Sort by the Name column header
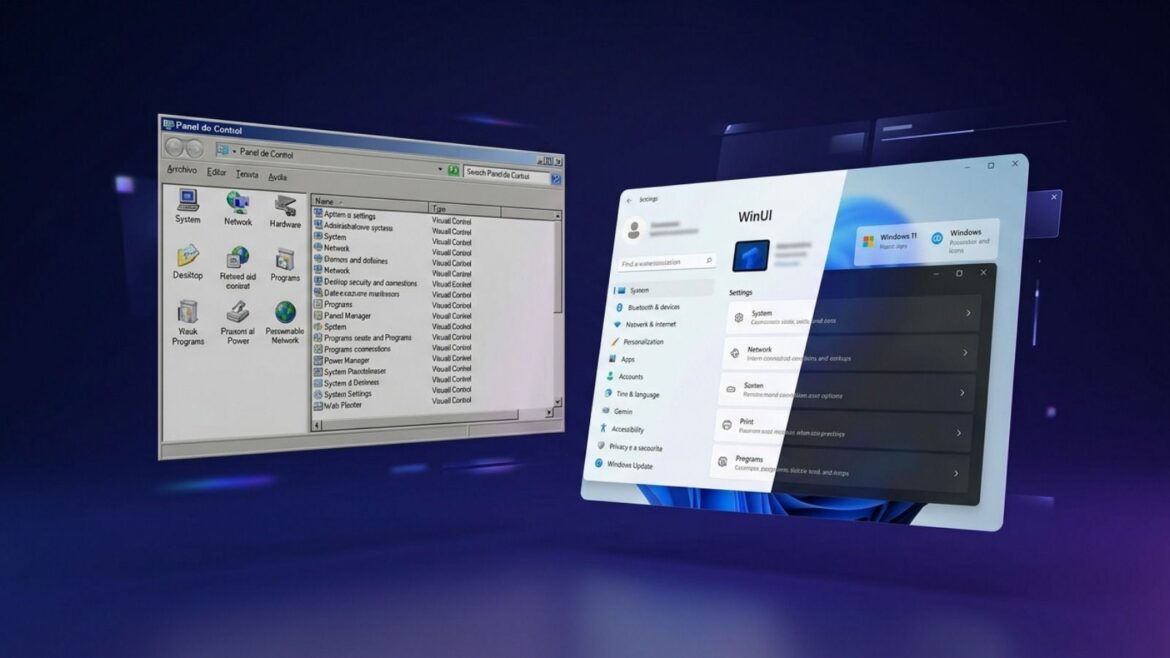The height and width of the screenshot is (658, 1170). tap(370, 202)
